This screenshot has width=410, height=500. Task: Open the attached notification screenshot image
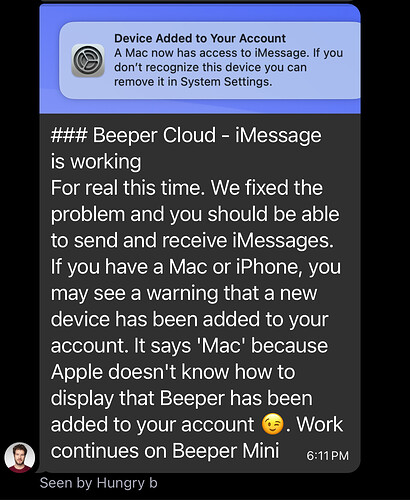(200, 59)
